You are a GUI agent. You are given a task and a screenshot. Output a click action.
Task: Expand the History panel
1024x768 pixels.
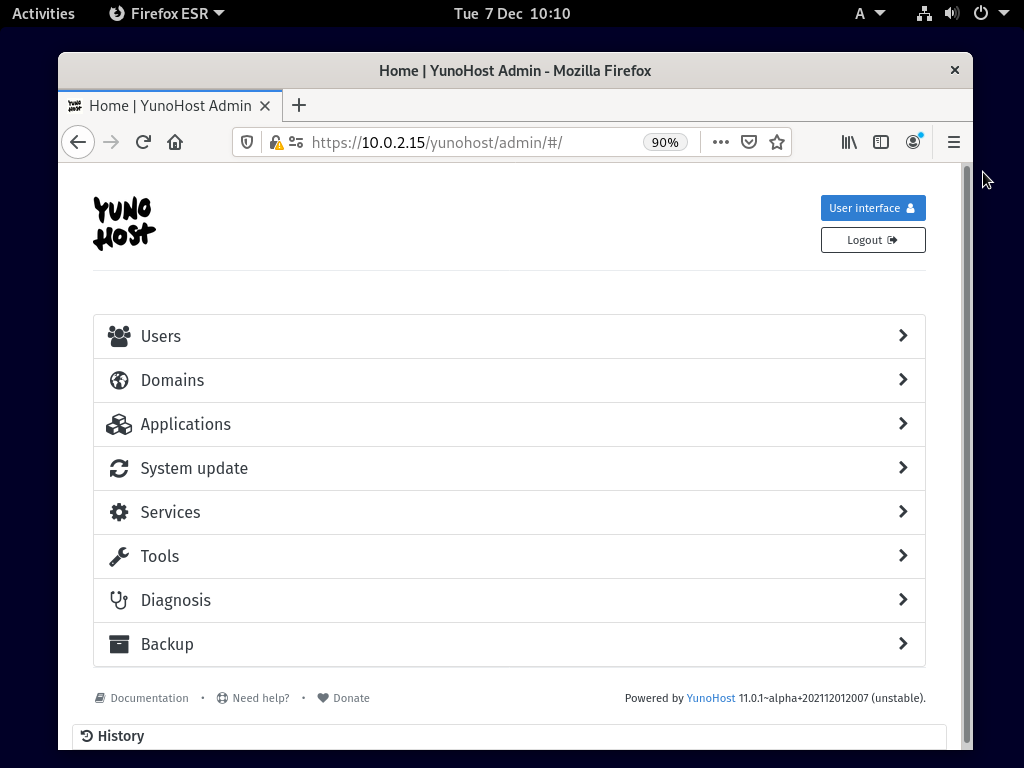click(509, 737)
